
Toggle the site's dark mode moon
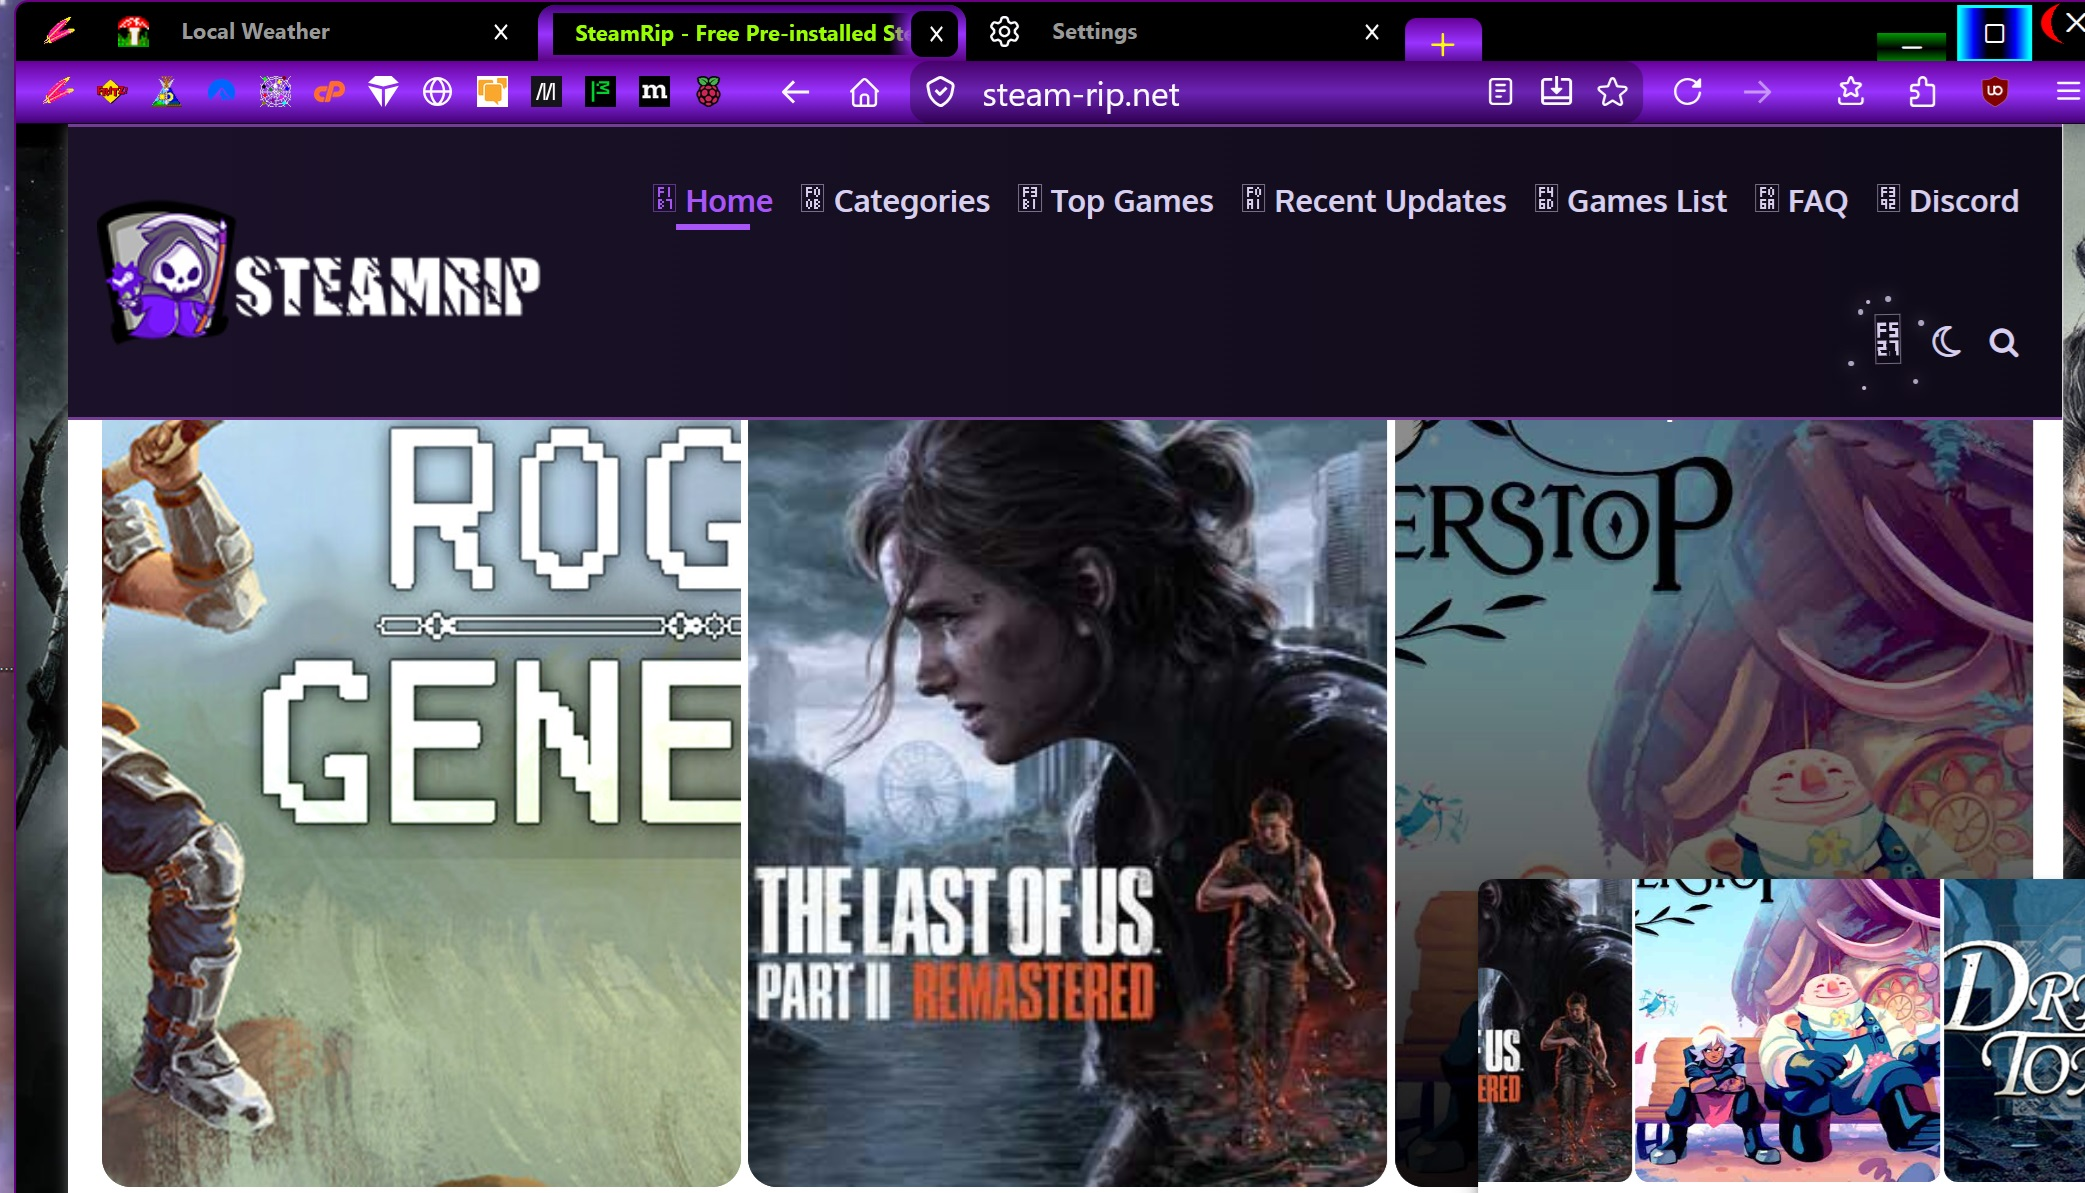click(x=1946, y=342)
